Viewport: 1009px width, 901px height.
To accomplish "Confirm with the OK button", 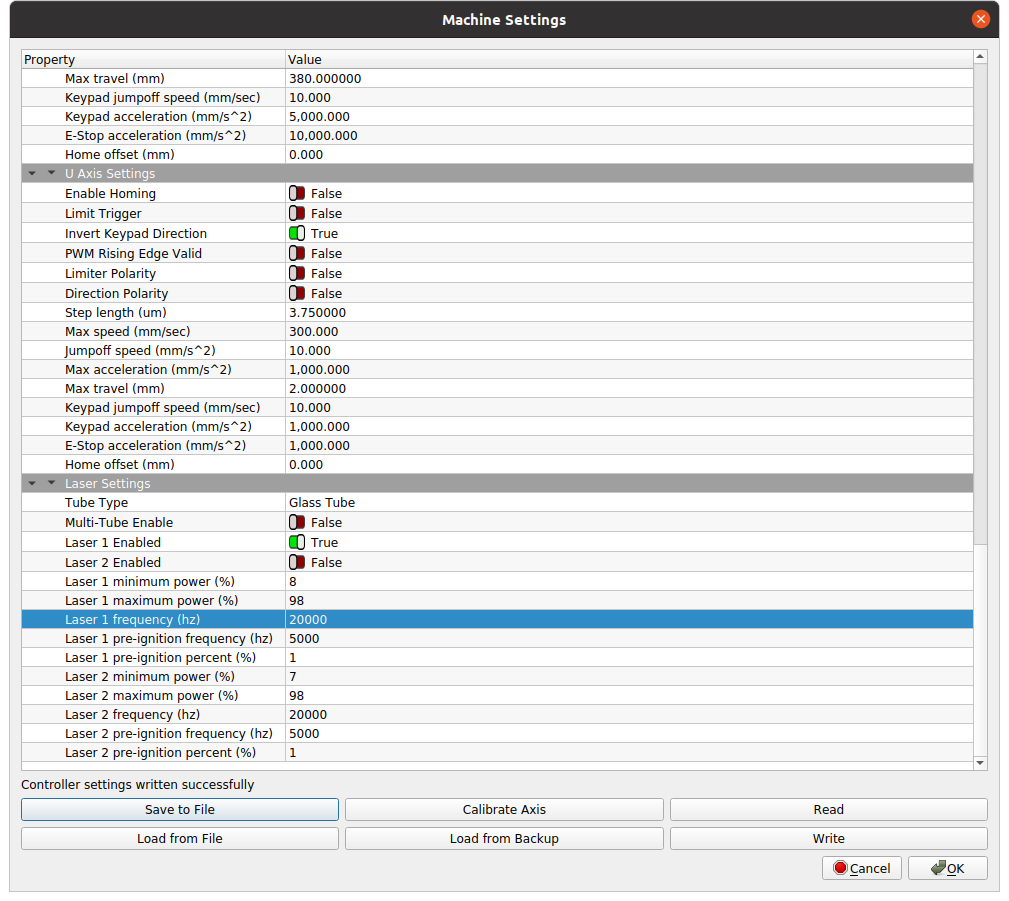I will click(948, 868).
